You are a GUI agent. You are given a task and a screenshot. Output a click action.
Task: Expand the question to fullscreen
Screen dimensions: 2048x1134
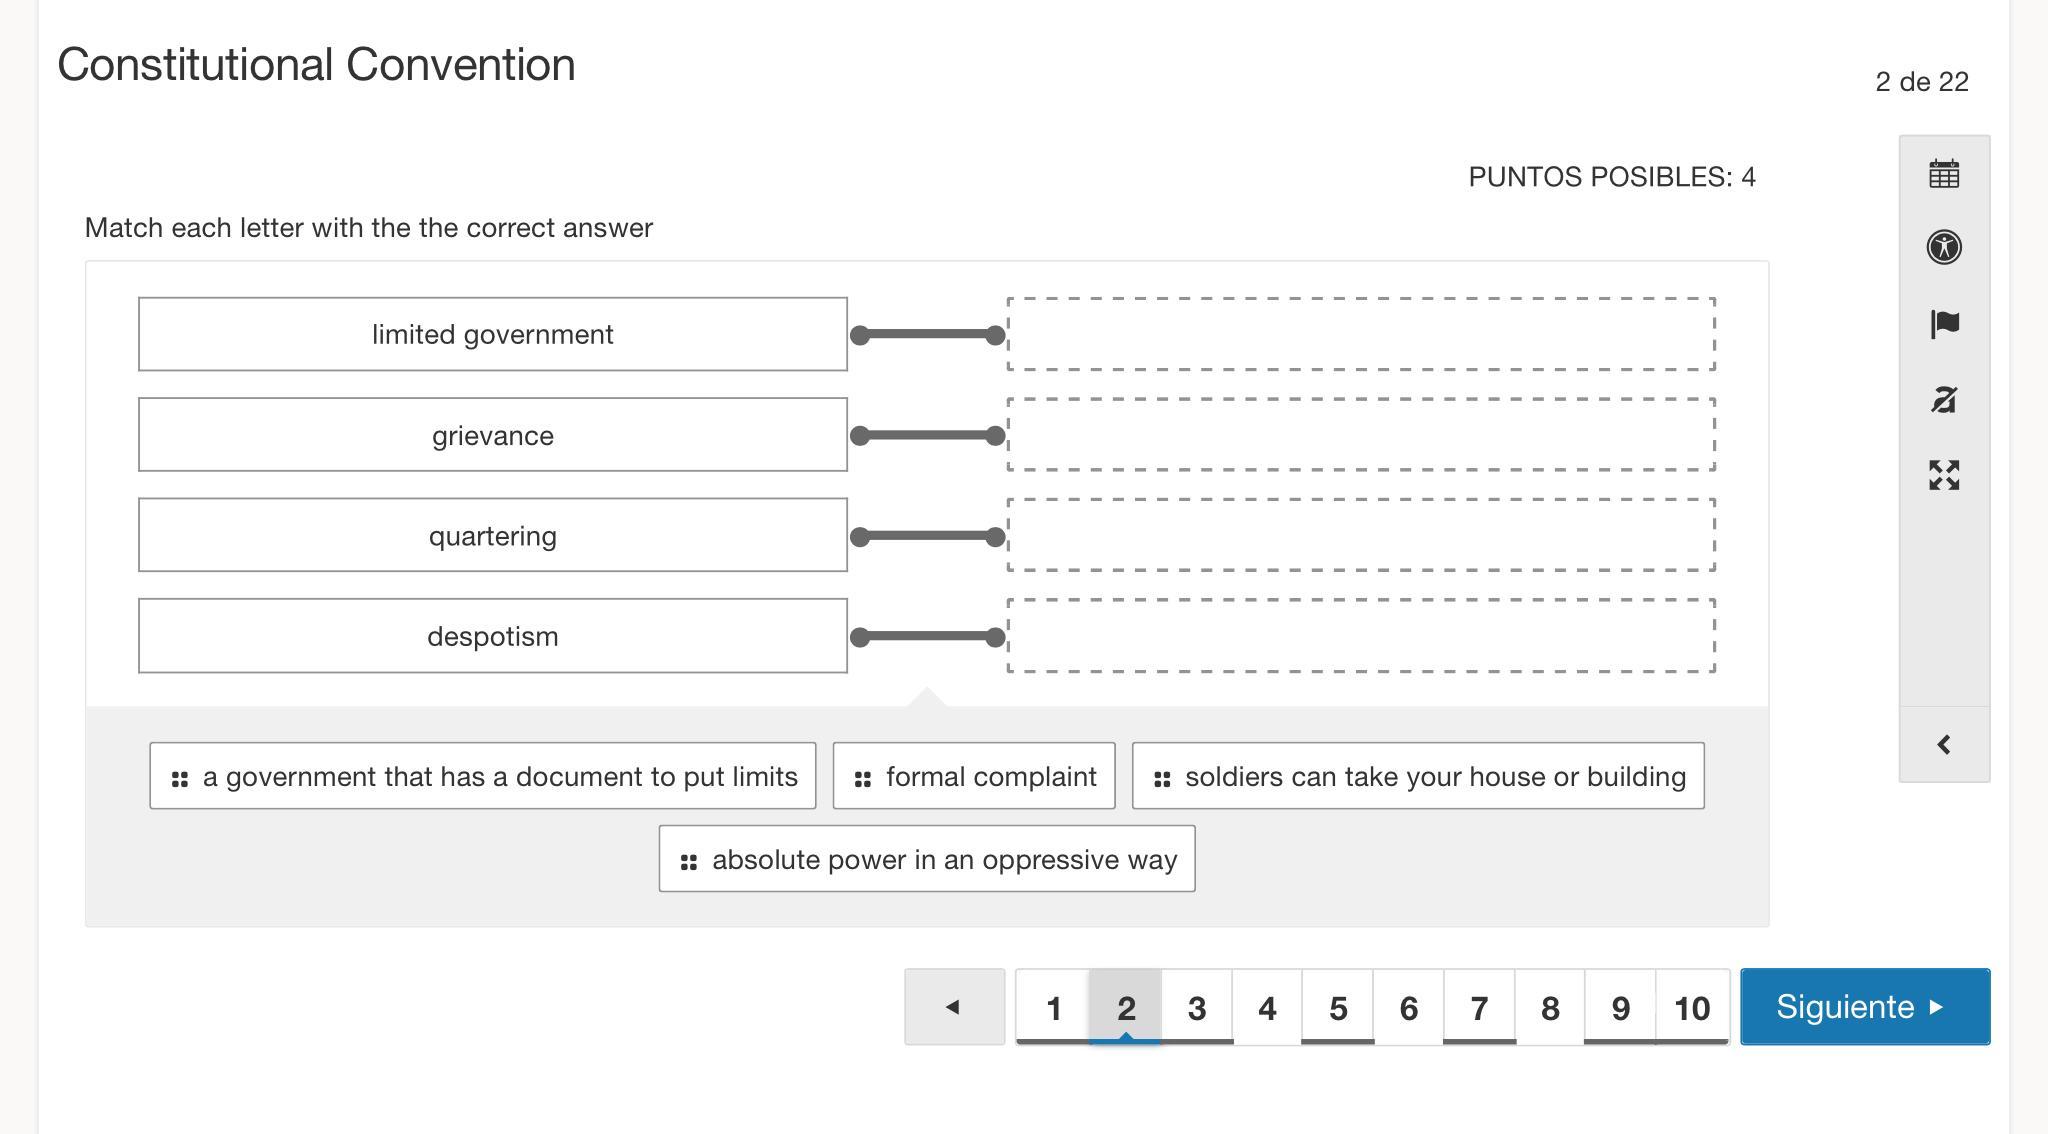point(1944,475)
